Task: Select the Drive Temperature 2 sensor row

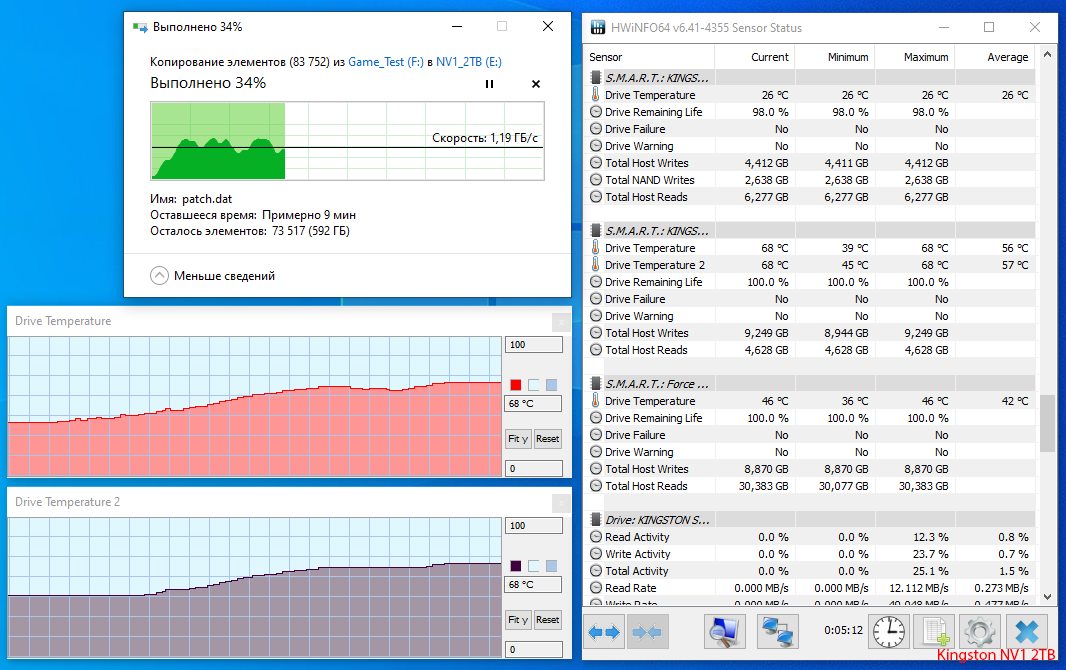Action: 810,265
